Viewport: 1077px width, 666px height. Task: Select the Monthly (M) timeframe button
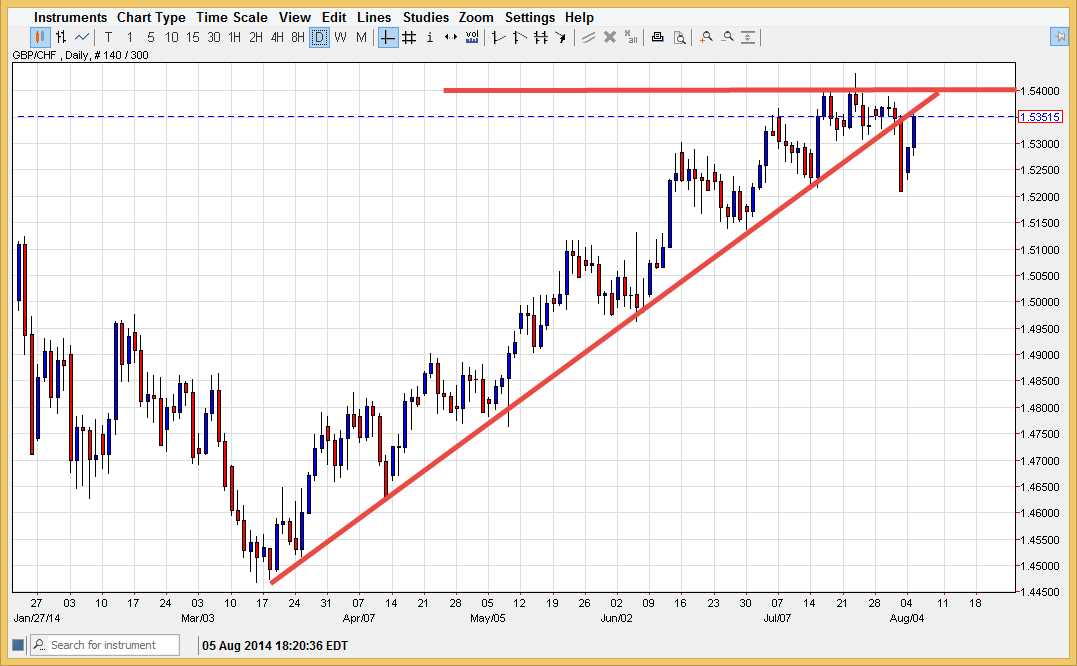click(361, 37)
